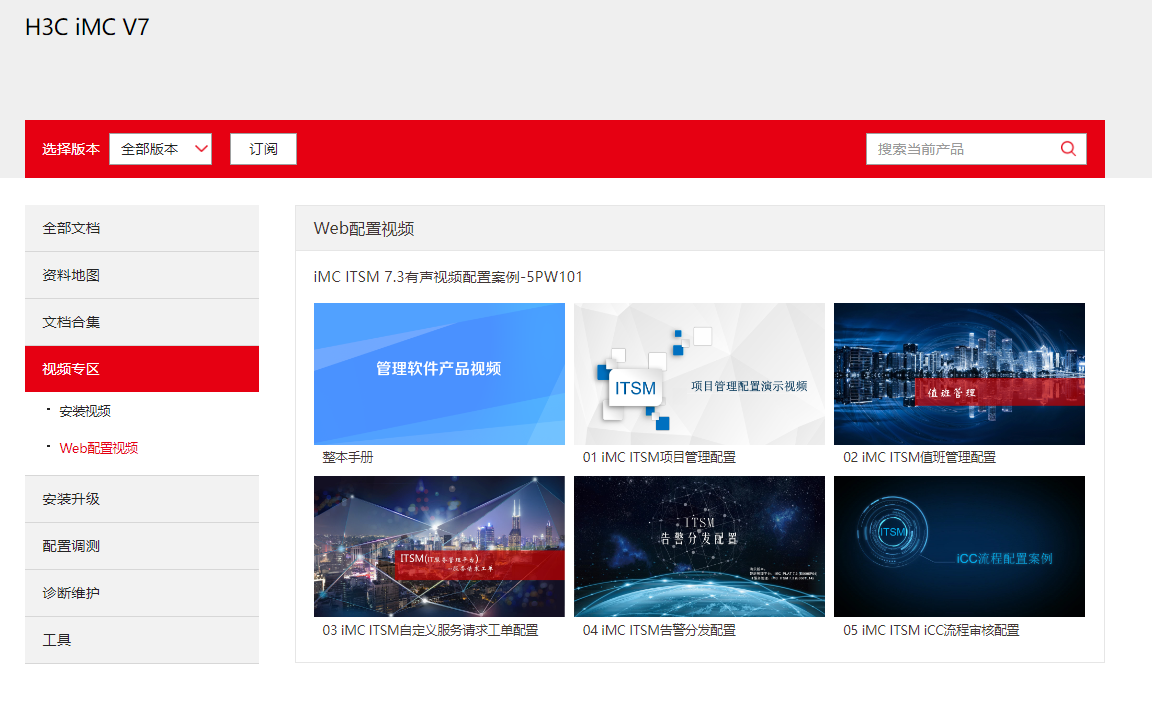
Task: Click the 订阅 subscribe button
Action: pyautogui.click(x=263, y=149)
